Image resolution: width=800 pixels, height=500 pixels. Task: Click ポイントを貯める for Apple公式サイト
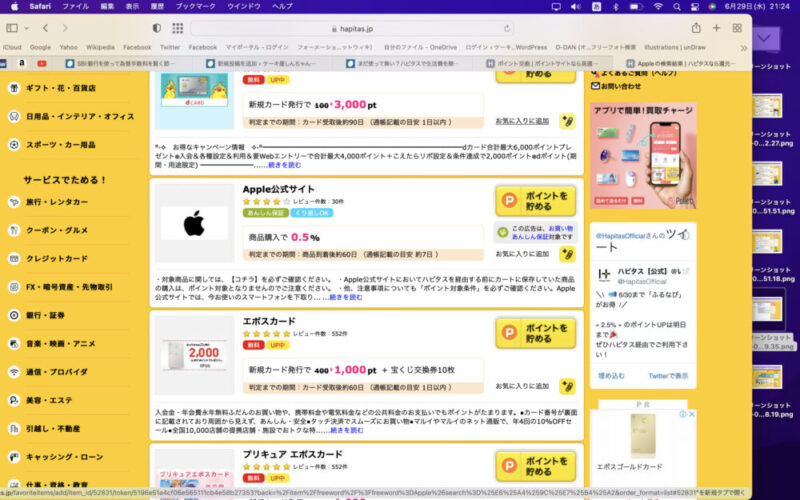pos(536,201)
